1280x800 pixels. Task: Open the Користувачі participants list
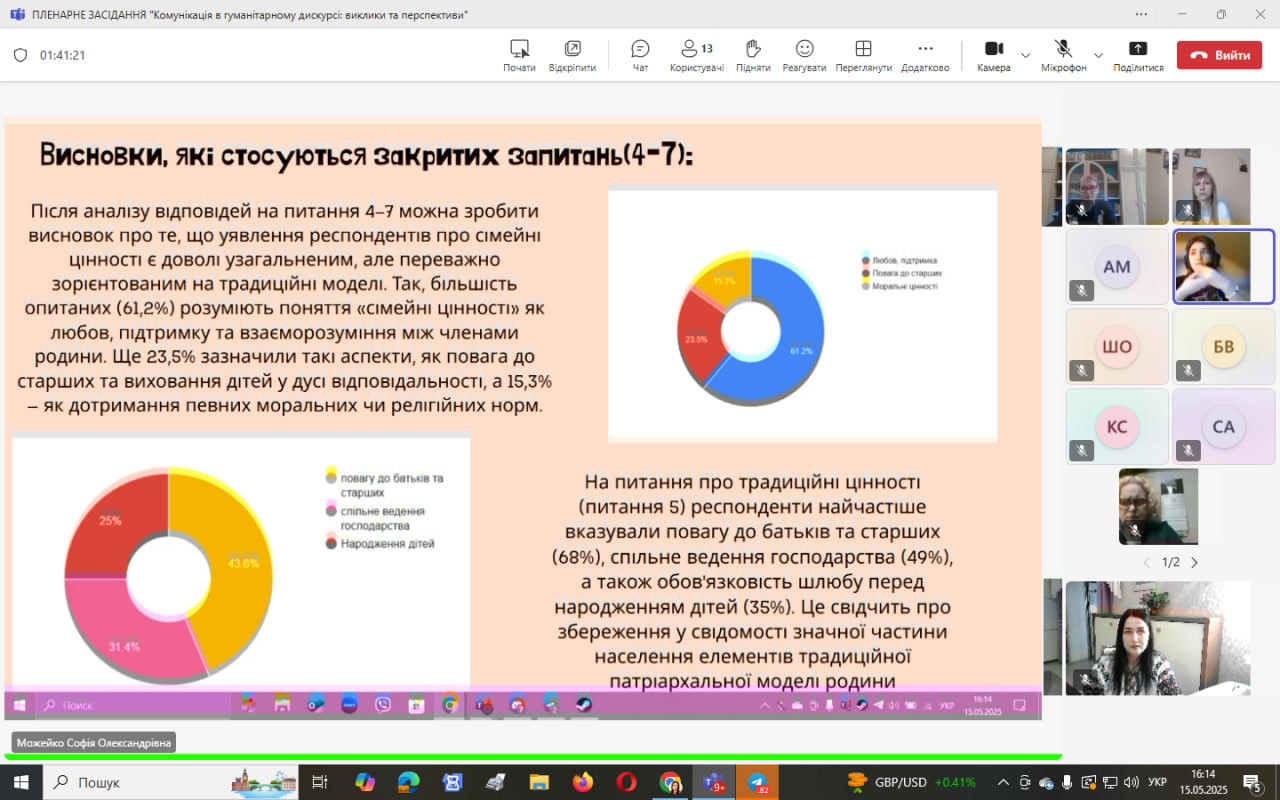click(696, 55)
